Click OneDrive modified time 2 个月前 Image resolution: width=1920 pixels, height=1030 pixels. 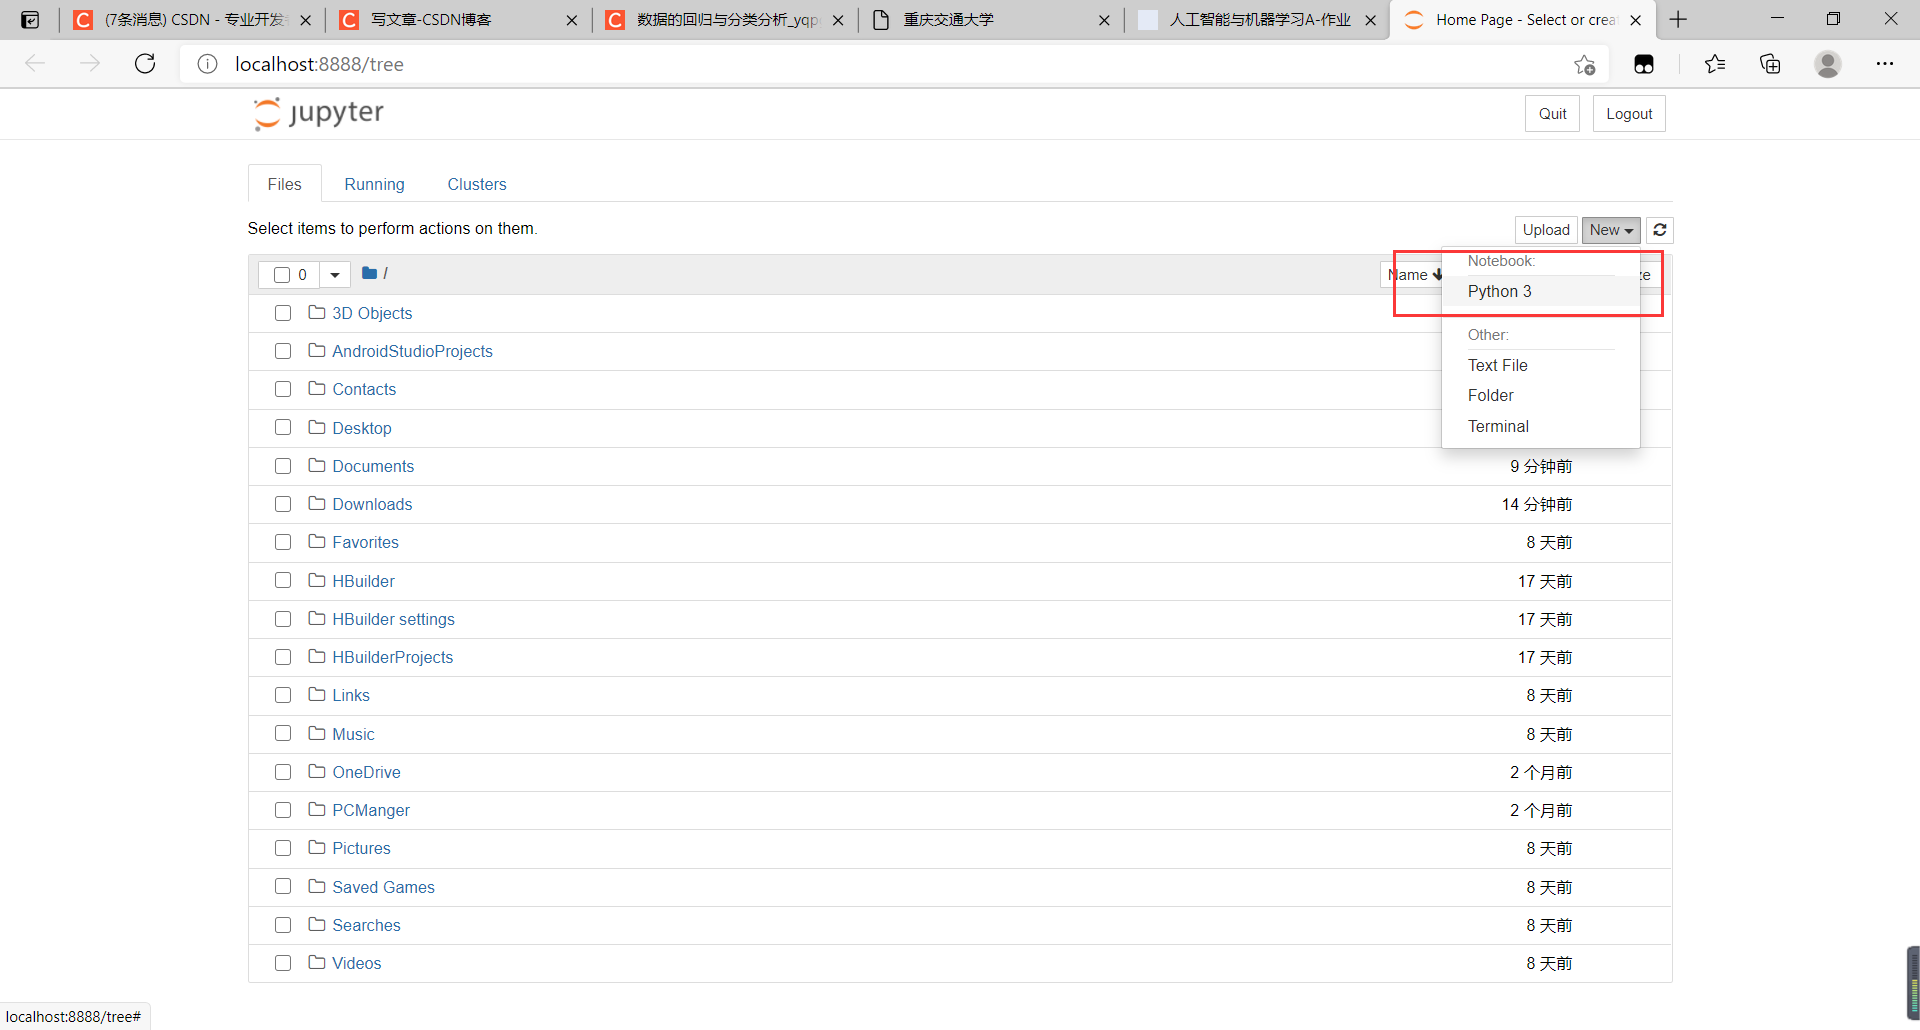[1541, 772]
